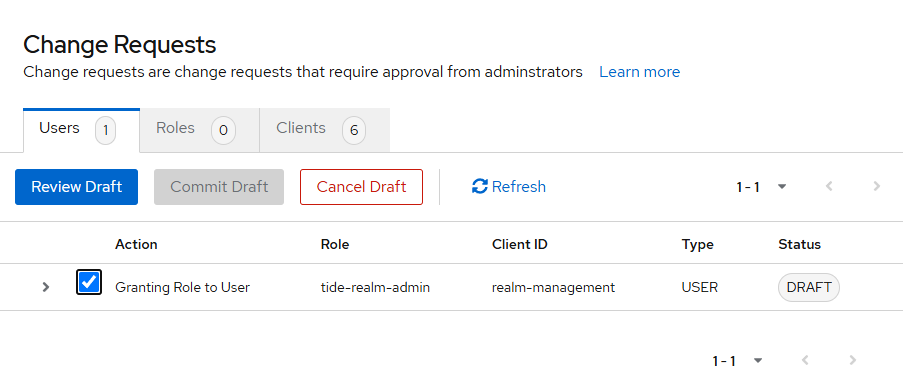The height and width of the screenshot is (386, 903).
Task: Click the Cancel Draft button
Action: (362, 187)
